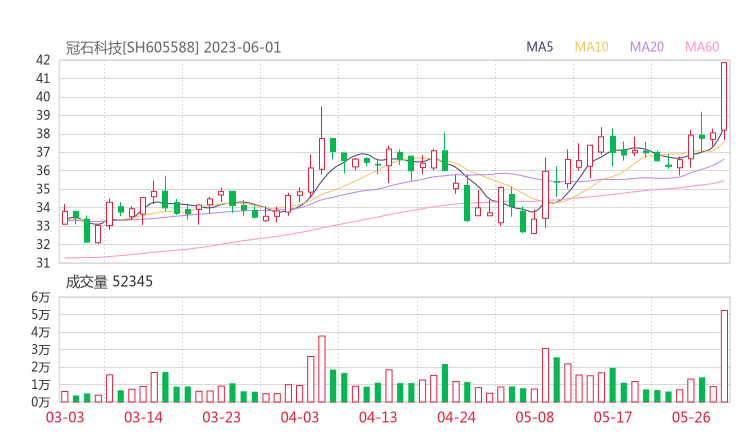Click the 03-14 date label

click(143, 417)
